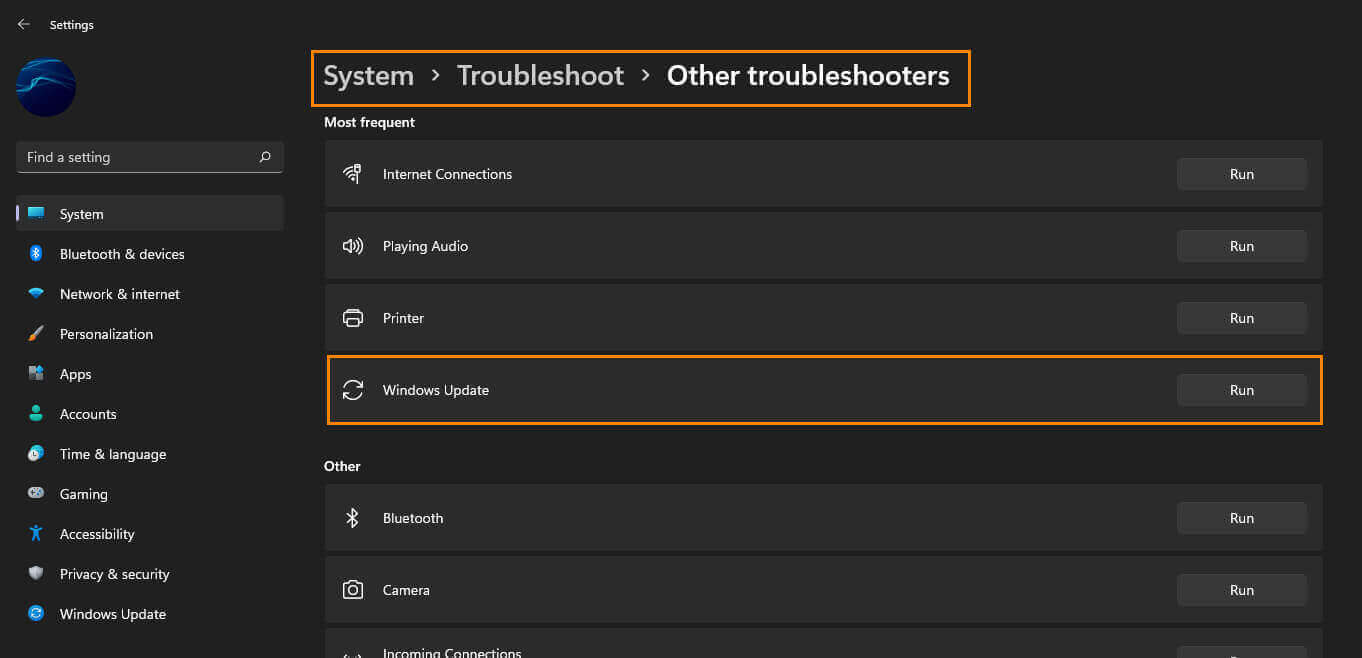
Task: Select the Windows Update row label
Action: click(436, 390)
